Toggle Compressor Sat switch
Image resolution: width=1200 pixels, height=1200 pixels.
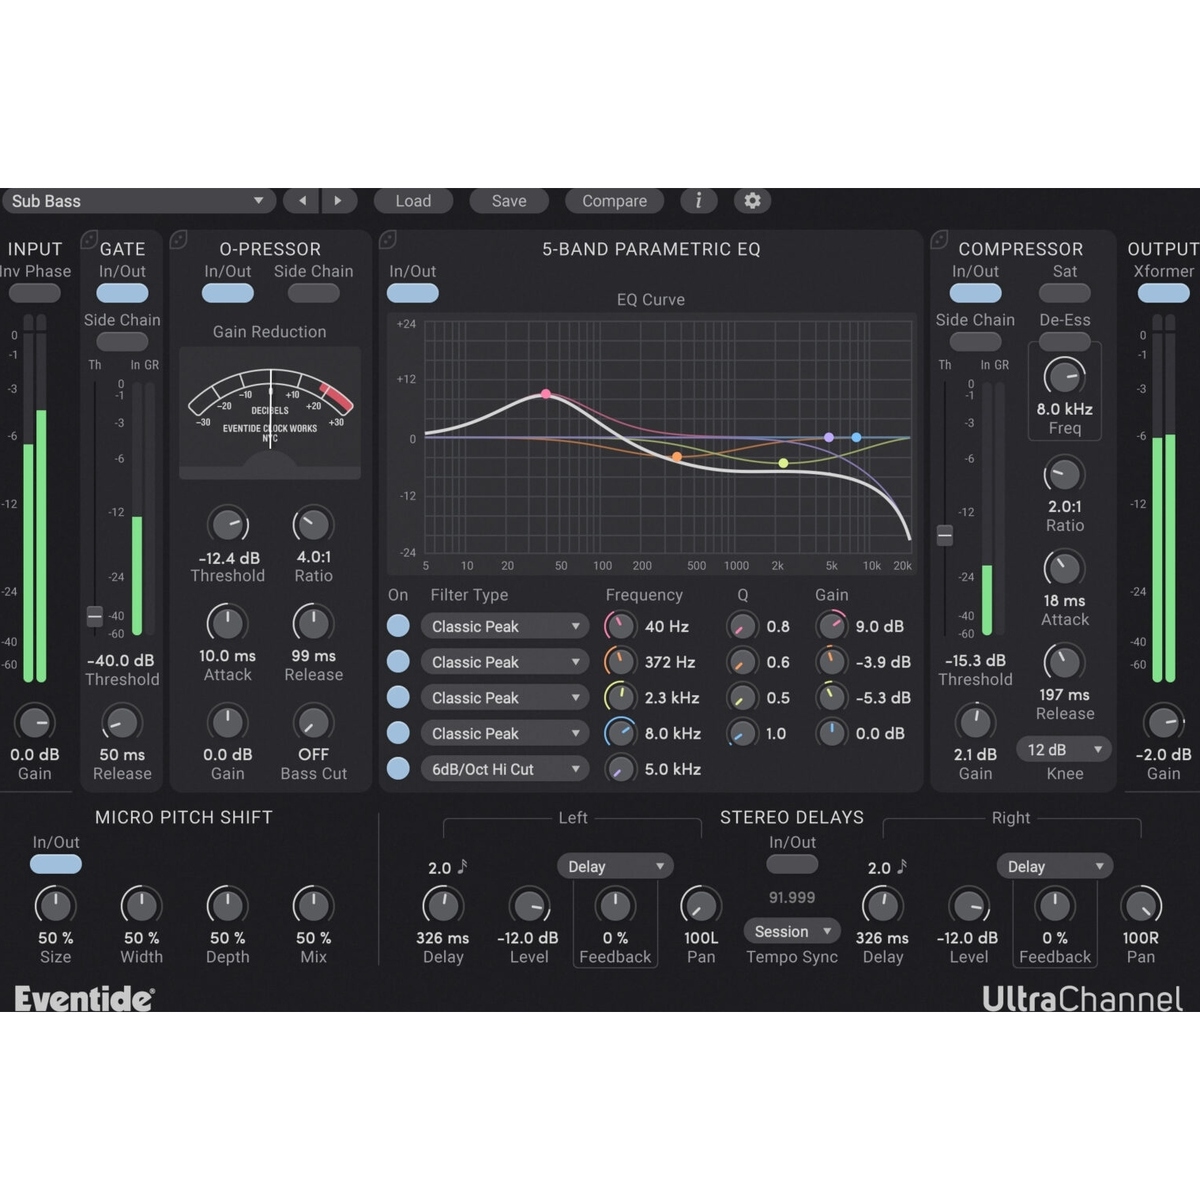(1064, 293)
